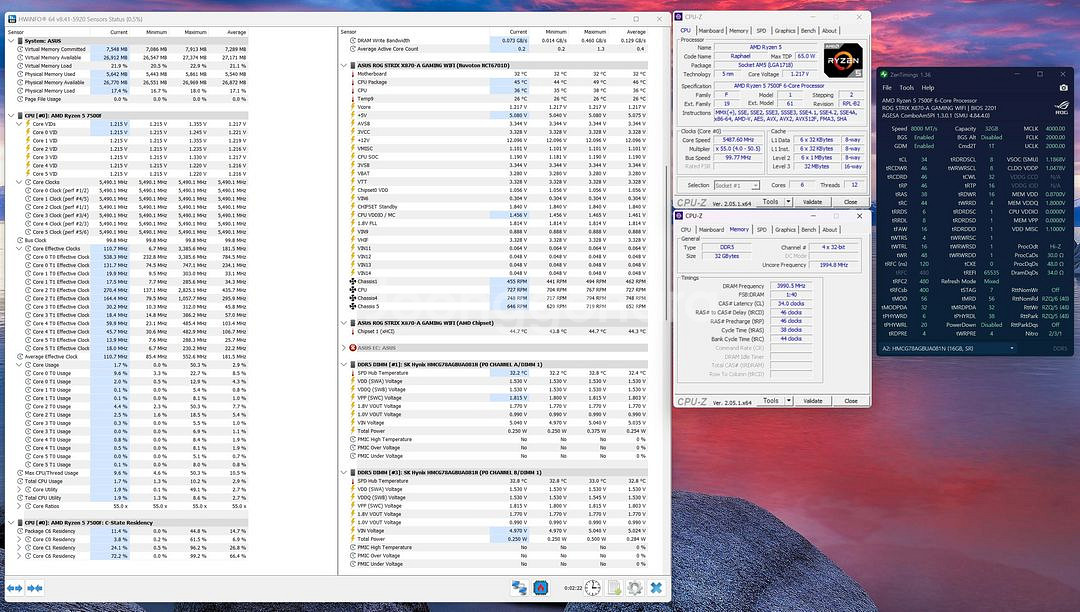Take ZenTimings screenshot with camera icon
1080x612 pixels.
1064,87
